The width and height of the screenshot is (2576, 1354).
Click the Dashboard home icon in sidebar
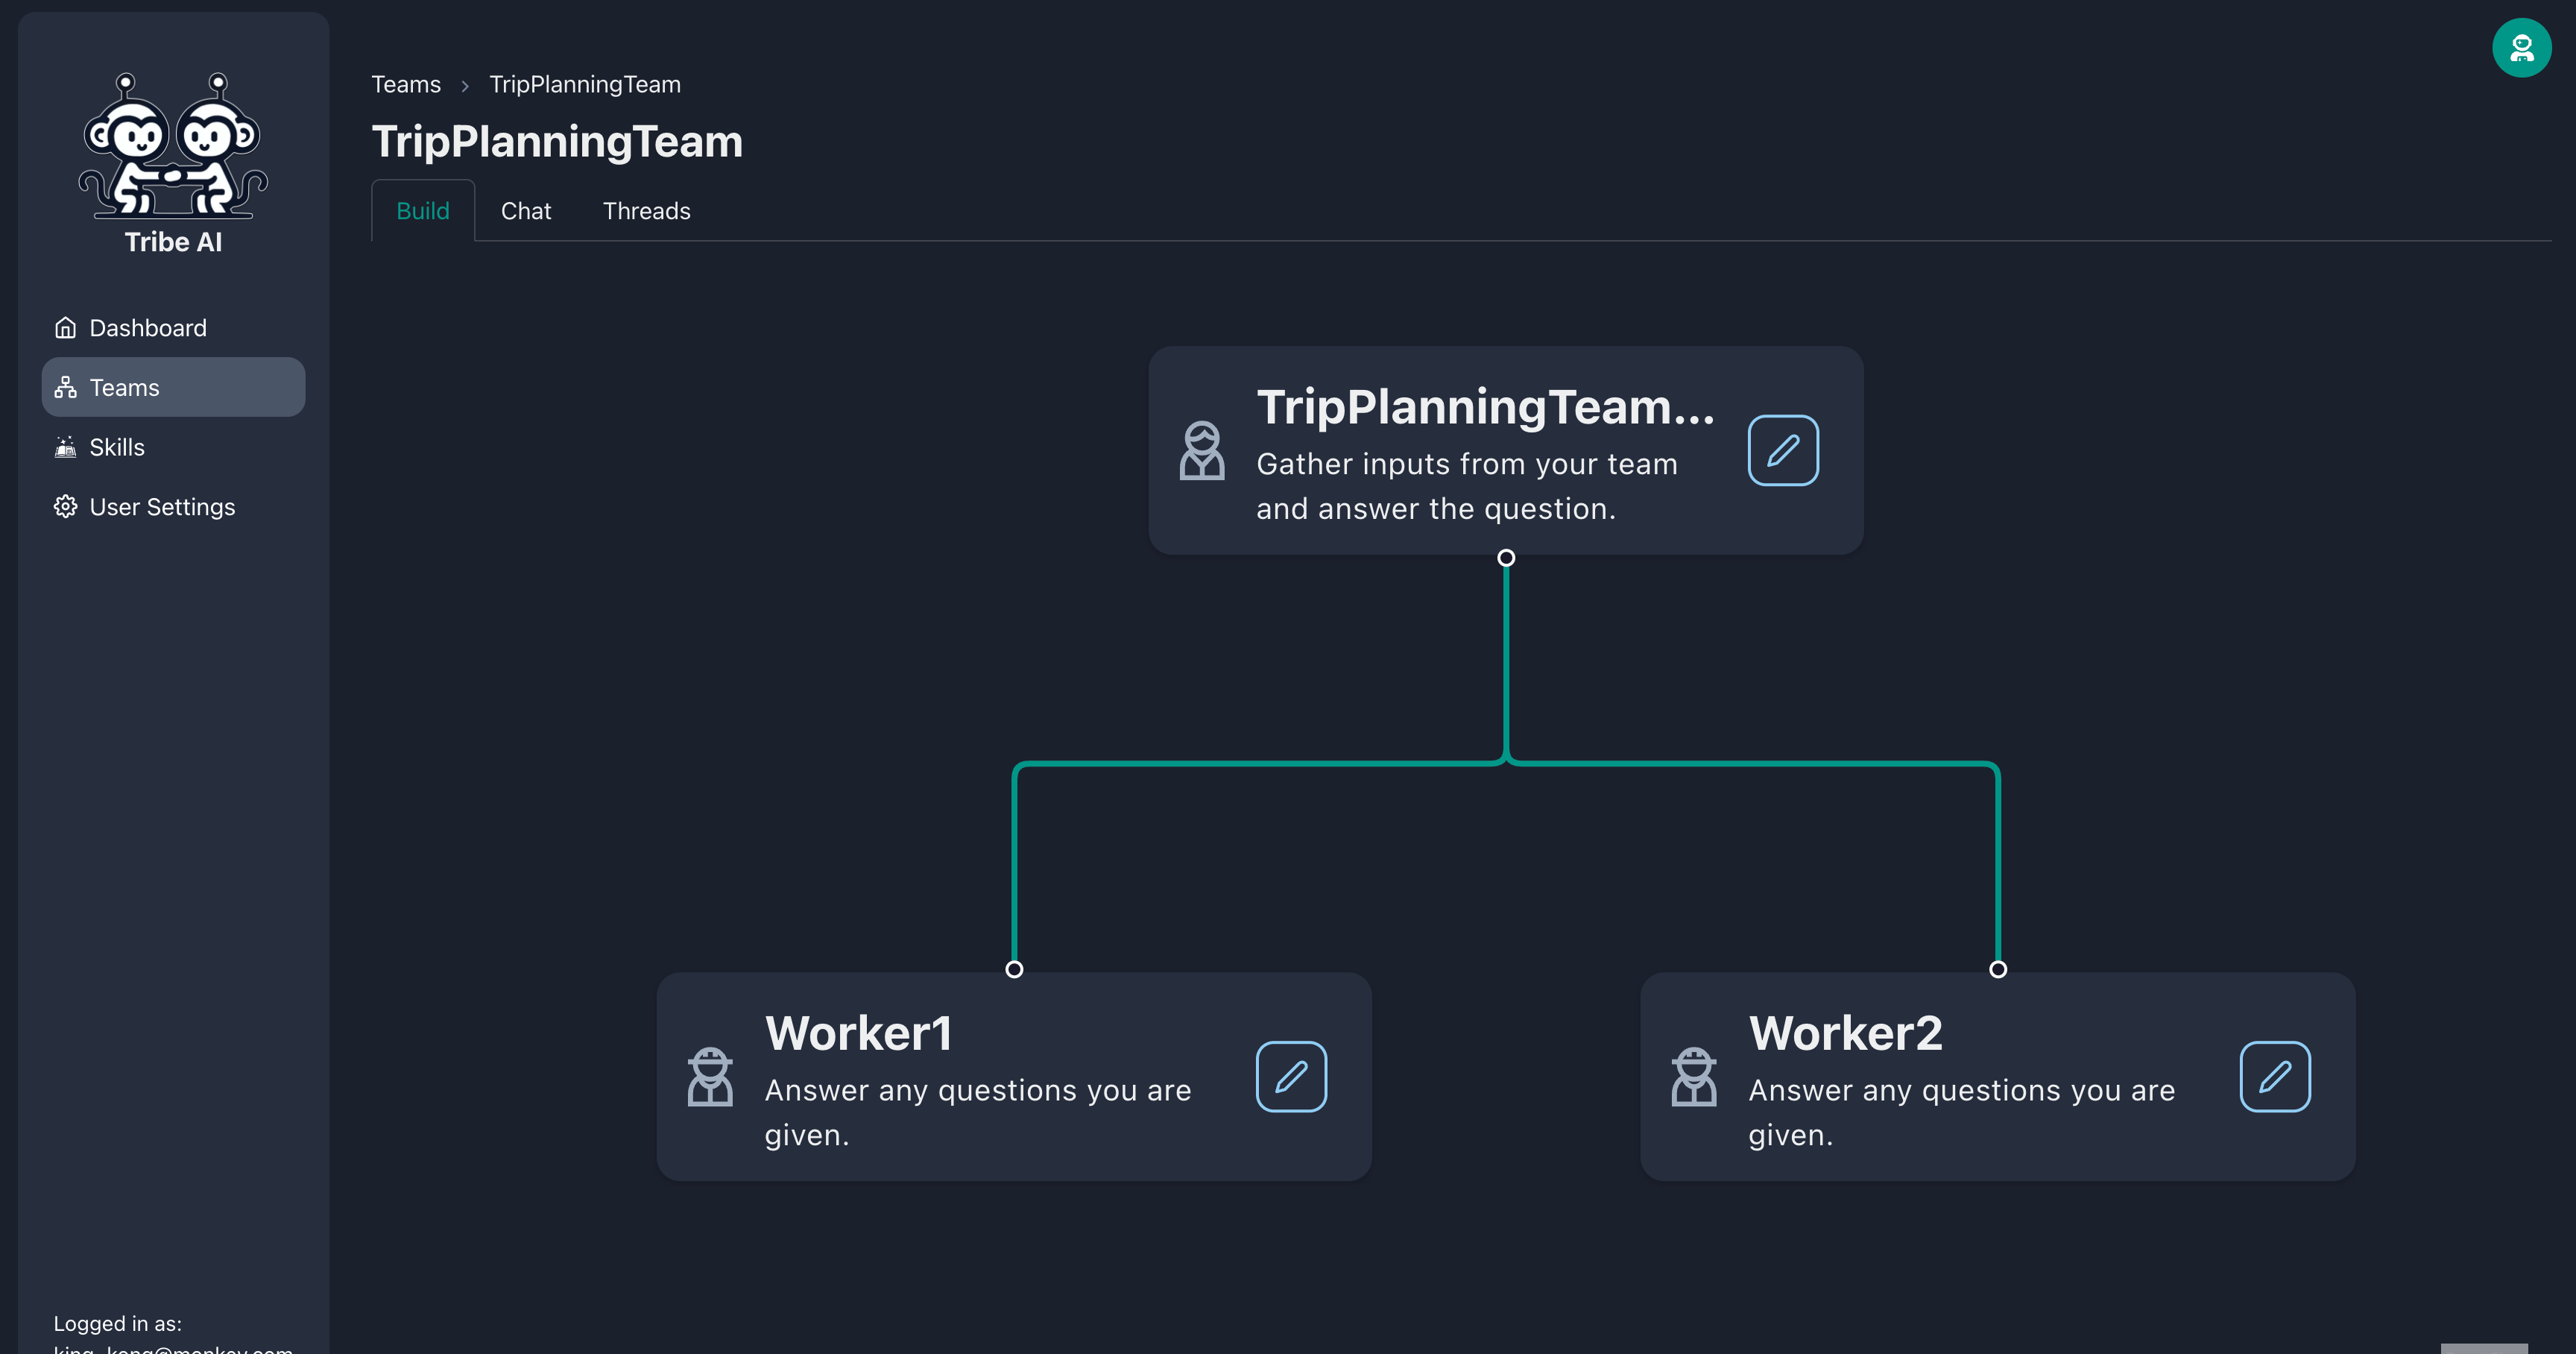coord(66,328)
